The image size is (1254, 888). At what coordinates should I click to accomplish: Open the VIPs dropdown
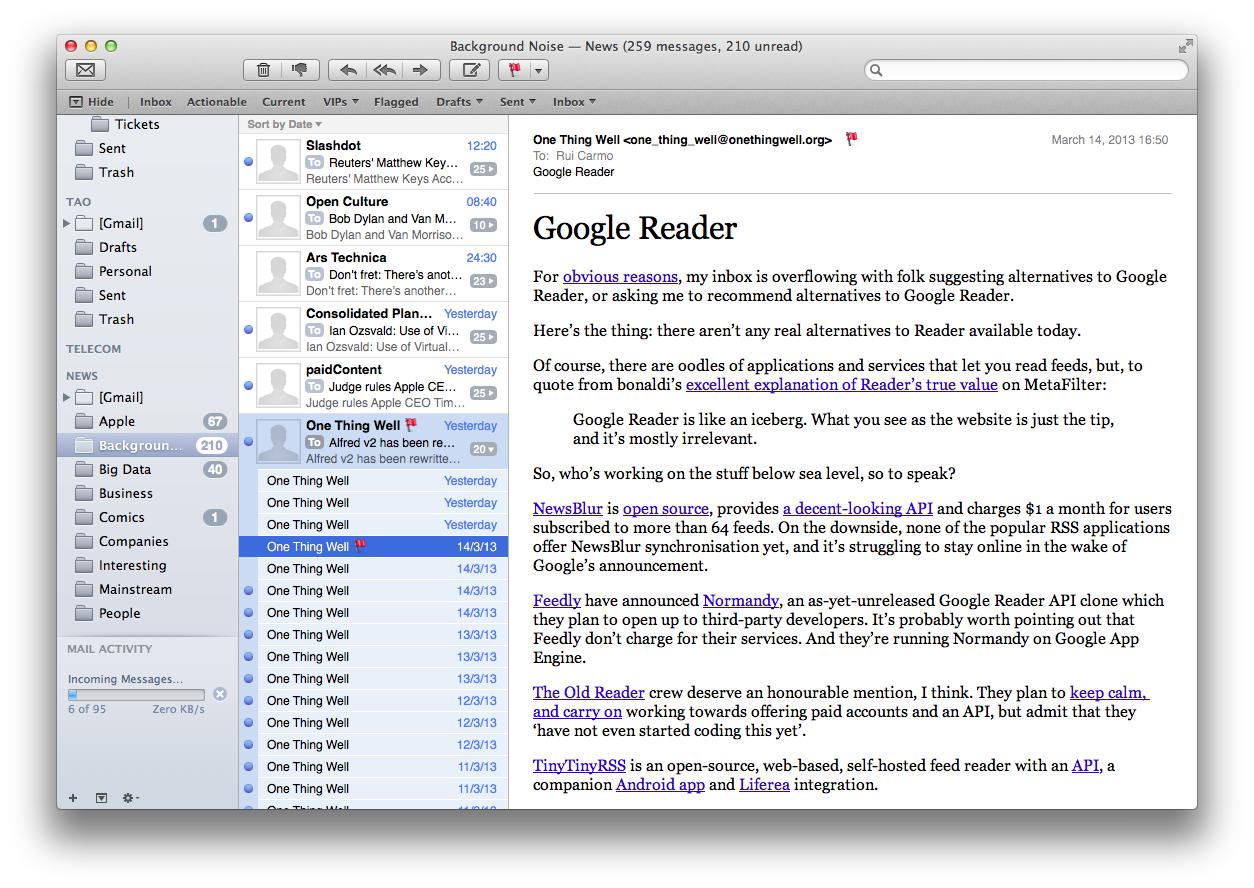pyautogui.click(x=340, y=101)
